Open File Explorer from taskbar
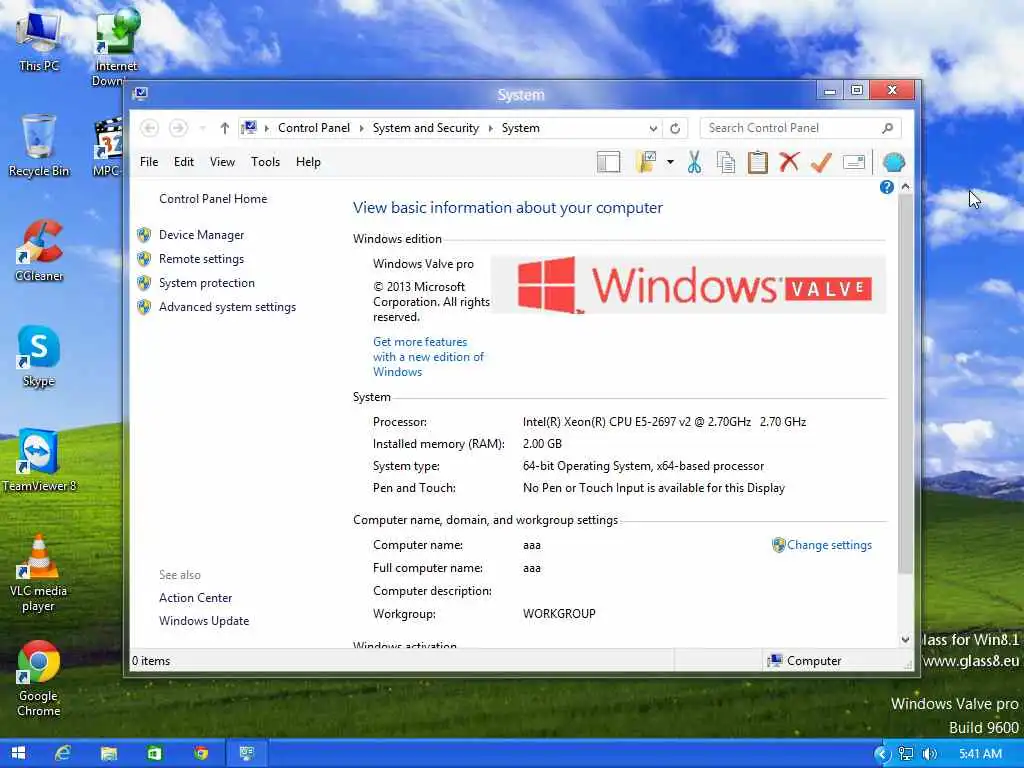Image resolution: width=1024 pixels, height=768 pixels. [108, 753]
